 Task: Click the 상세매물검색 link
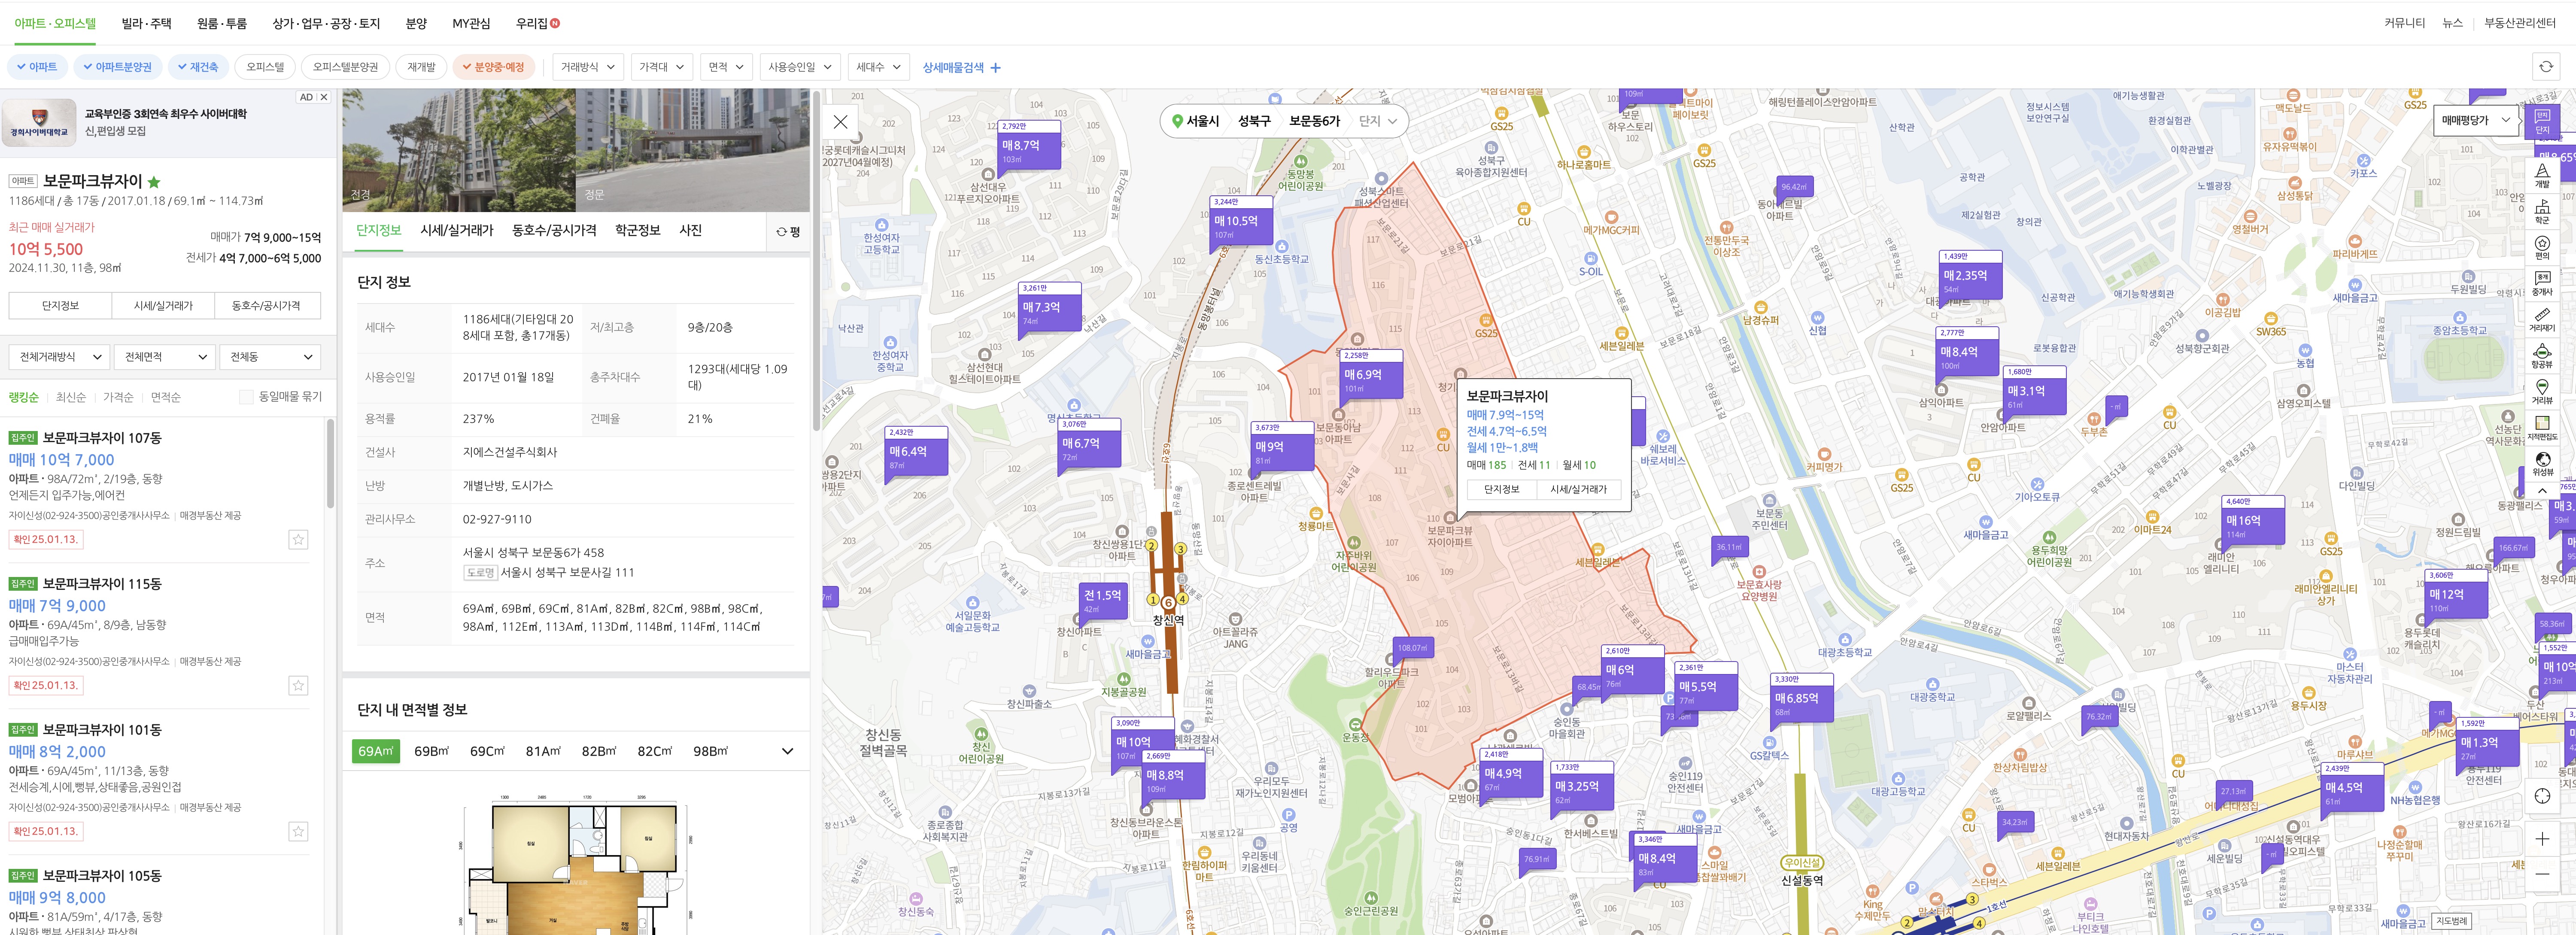point(960,67)
